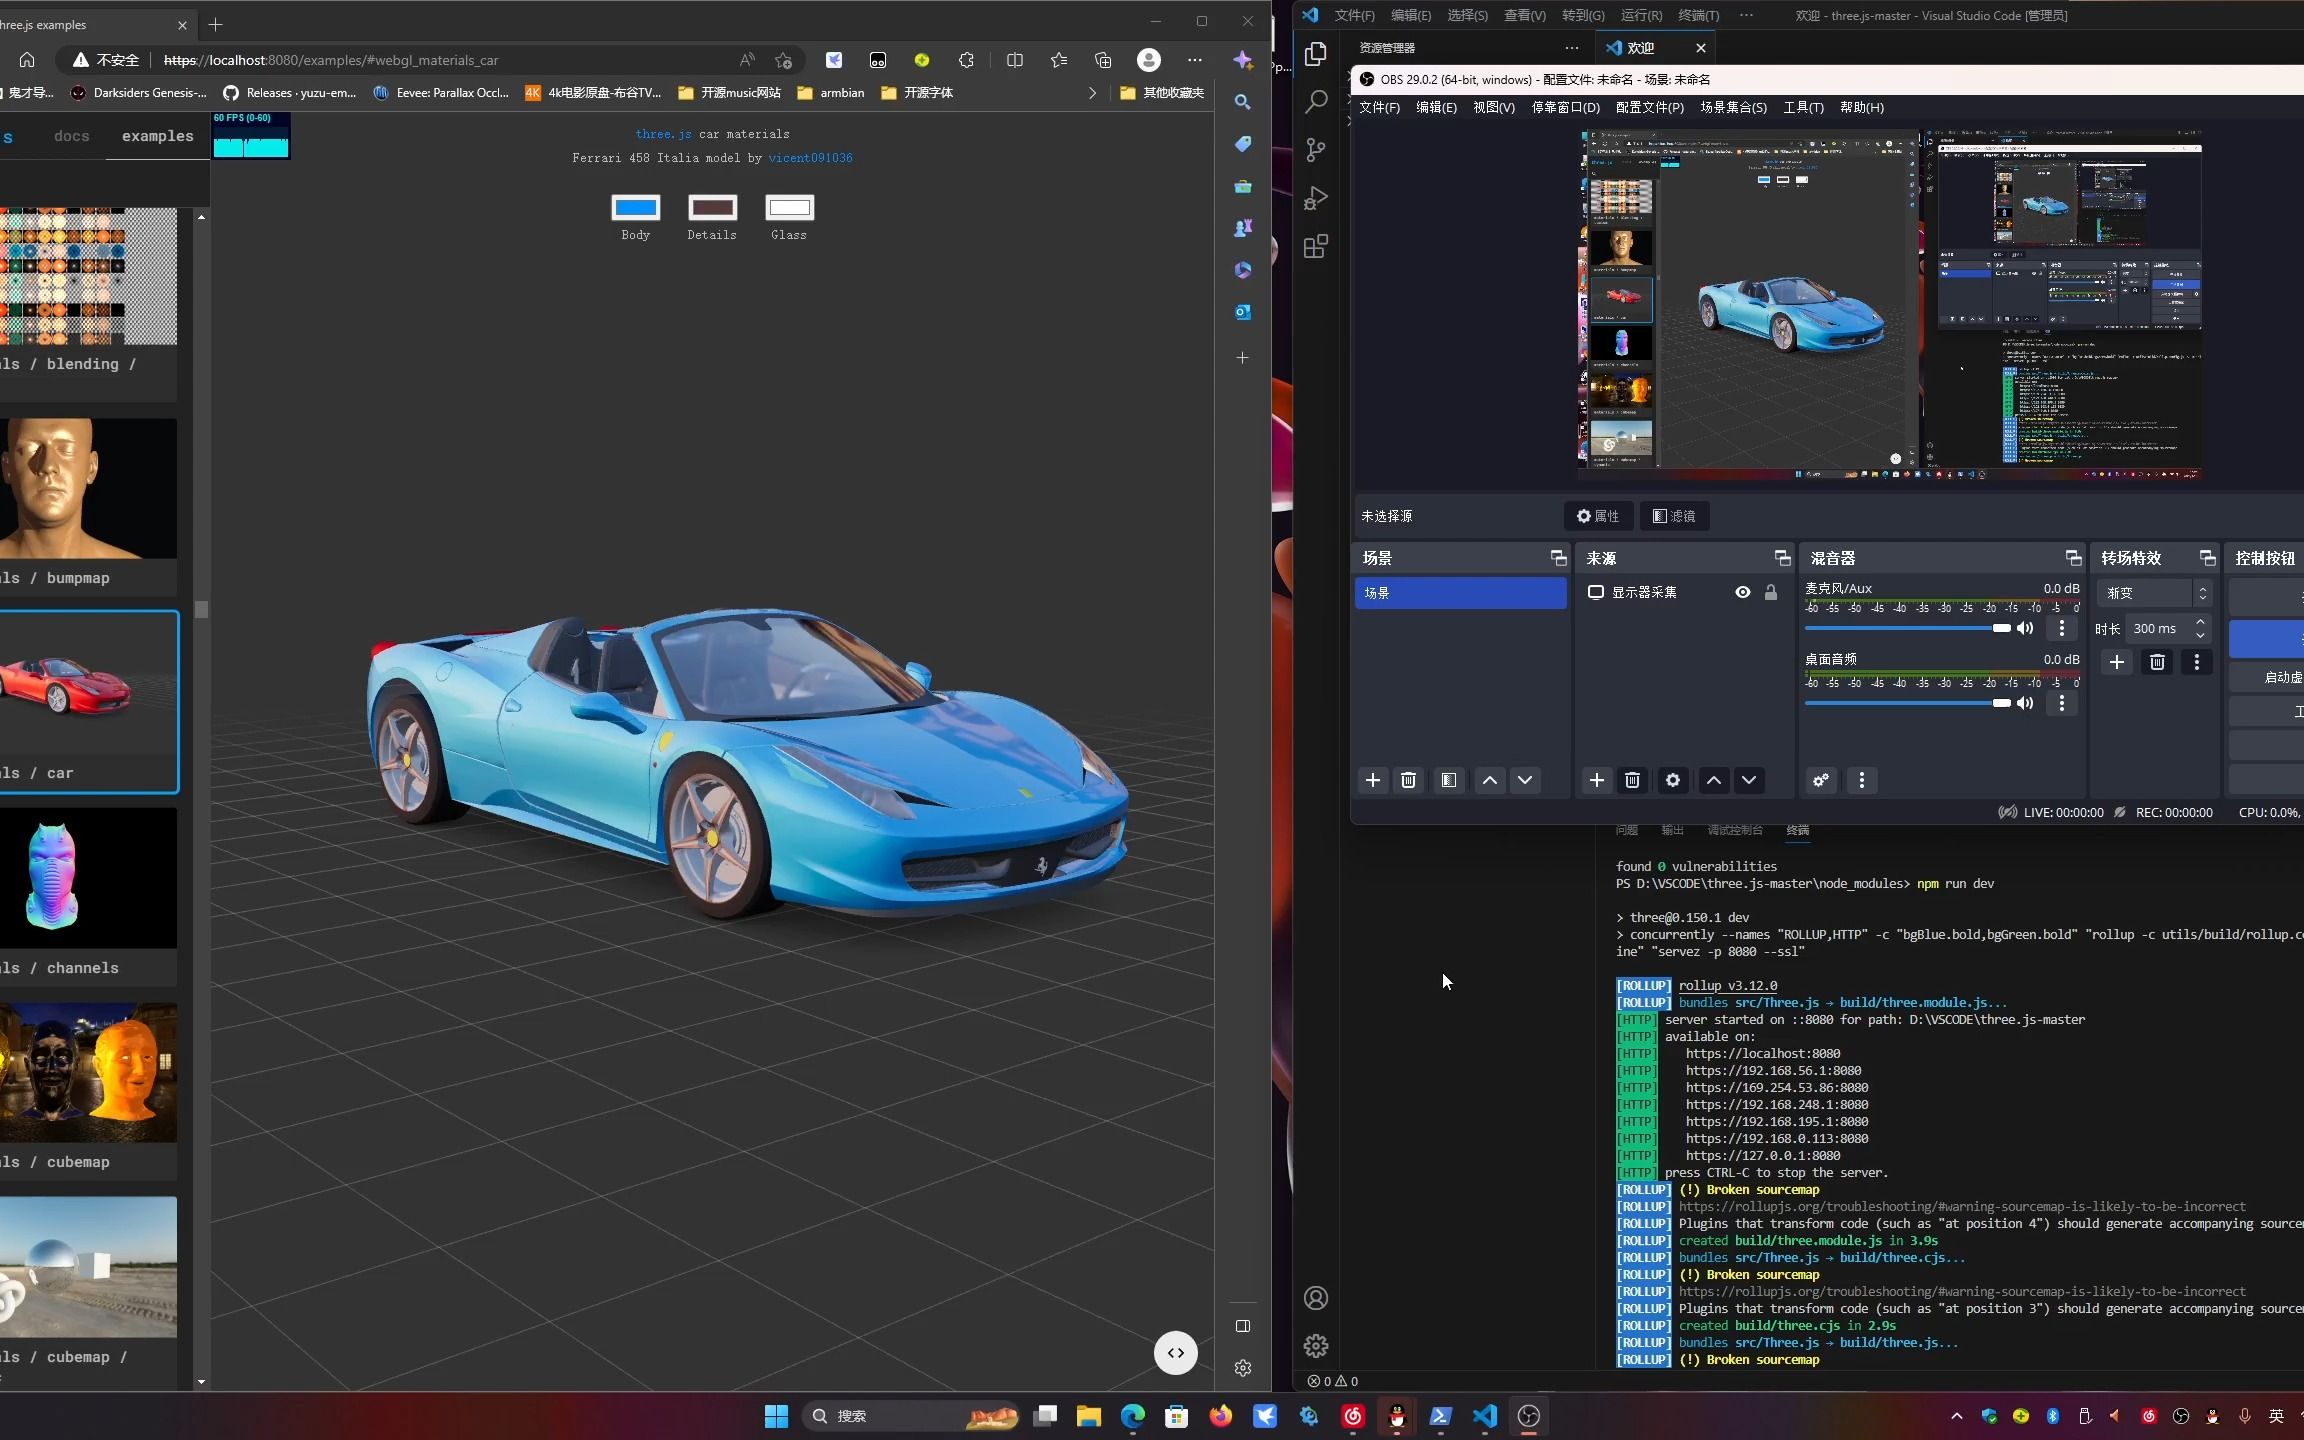Open OBS 文件(F) menu
The width and height of the screenshot is (2304, 1440).
(1379, 107)
